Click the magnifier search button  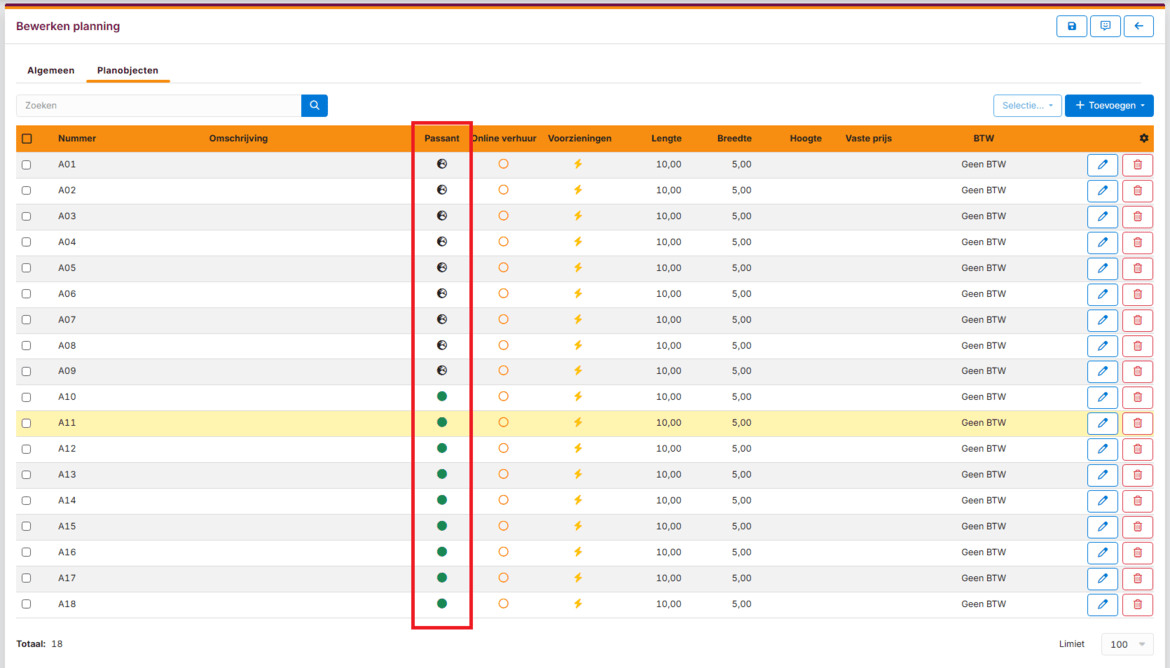pyautogui.click(x=314, y=105)
